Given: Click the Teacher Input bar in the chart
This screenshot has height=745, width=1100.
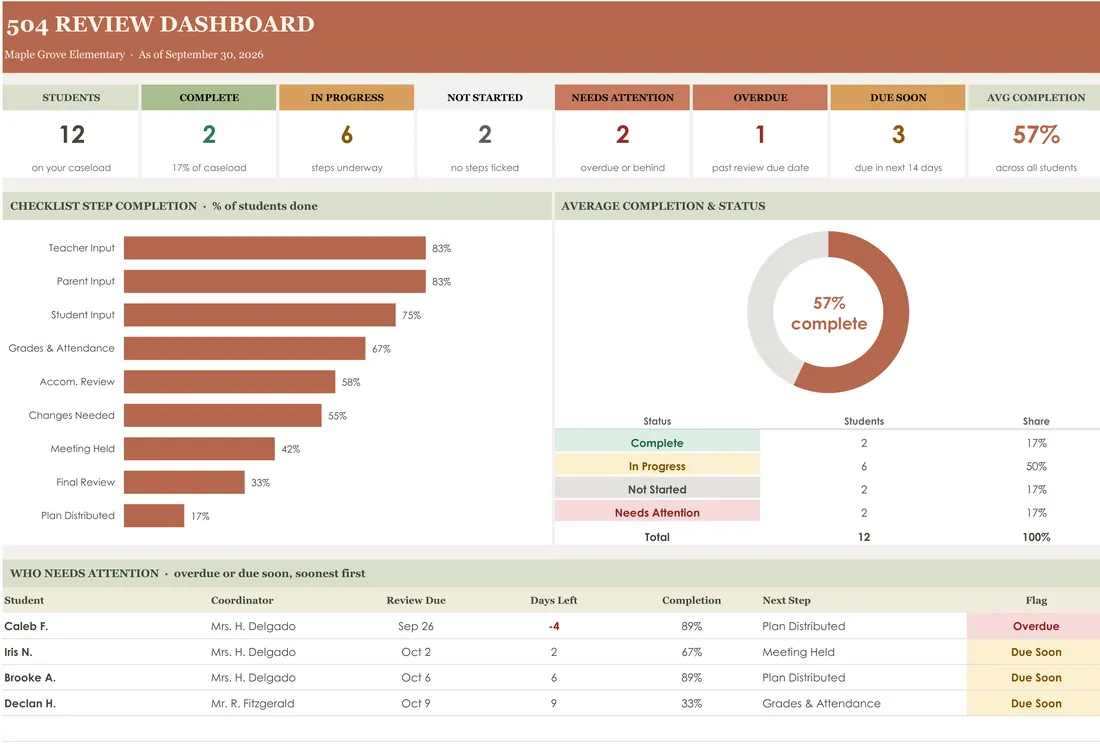Looking at the screenshot, I should 275,248.
